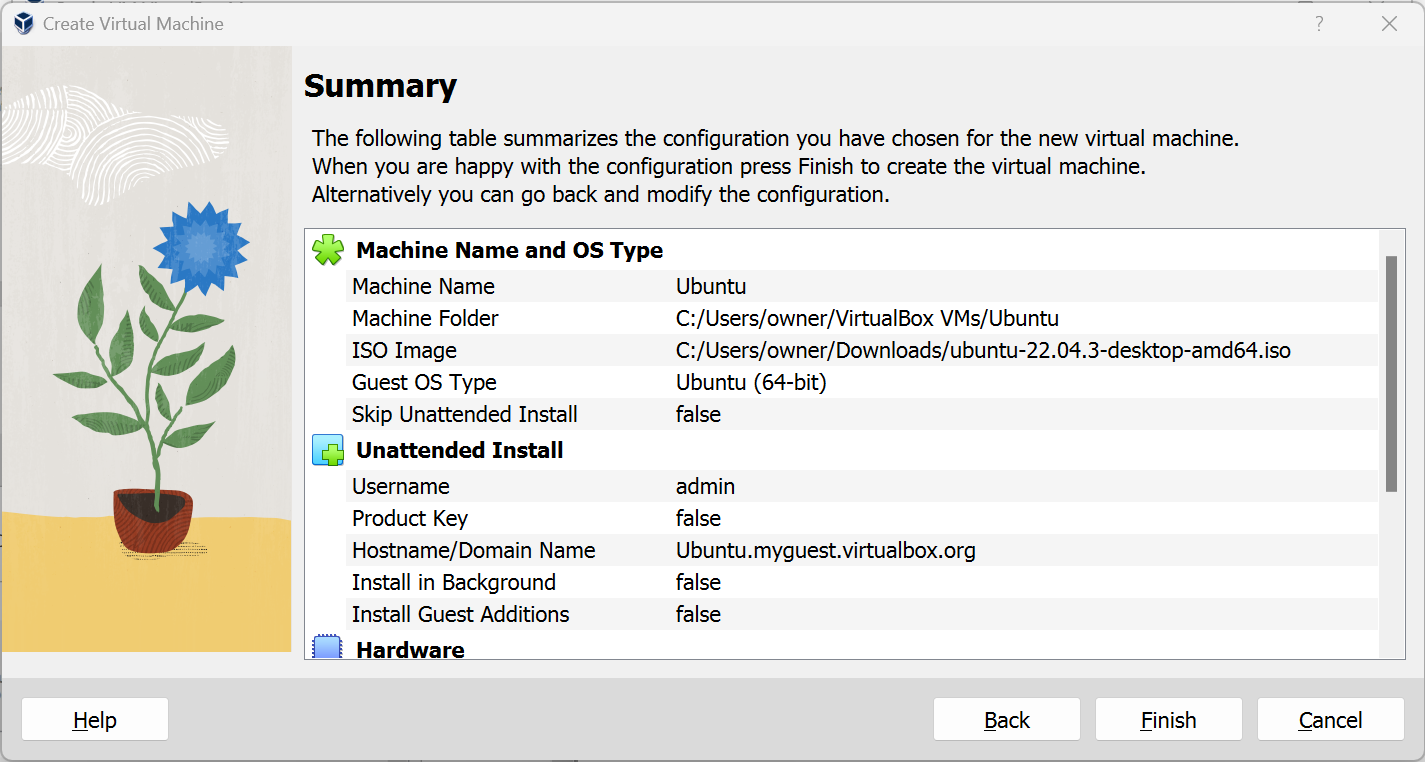Click the summary table vertical scrollbar
1425x762 pixels.
[x=1391, y=373]
